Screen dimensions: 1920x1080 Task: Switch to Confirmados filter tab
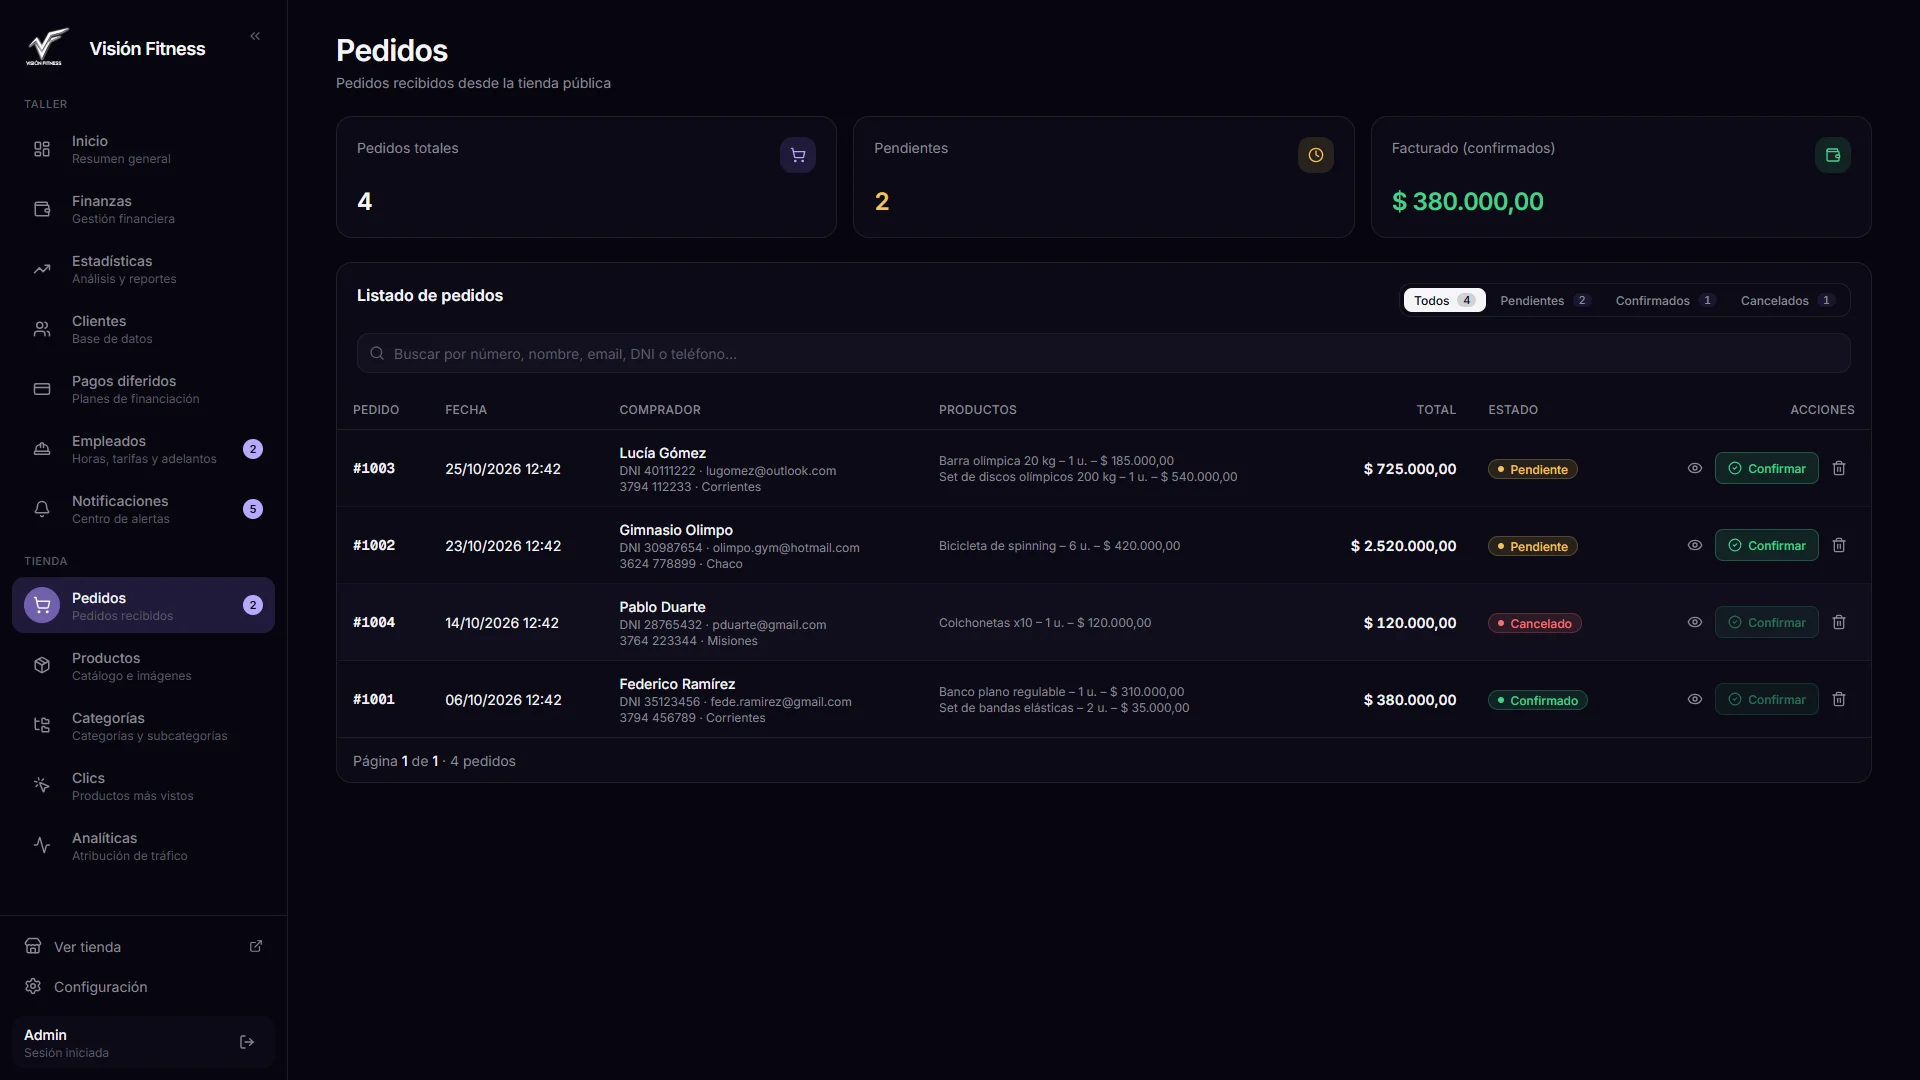click(1665, 300)
